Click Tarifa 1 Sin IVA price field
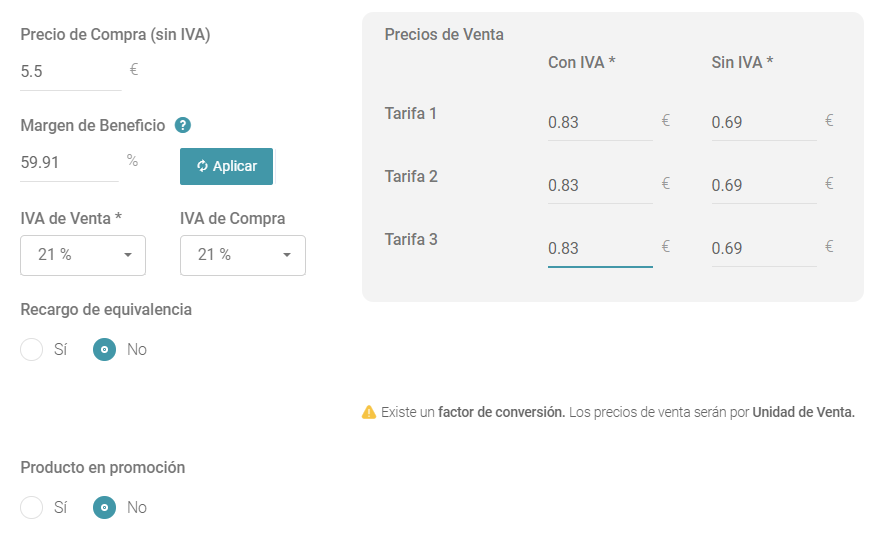 coord(764,122)
